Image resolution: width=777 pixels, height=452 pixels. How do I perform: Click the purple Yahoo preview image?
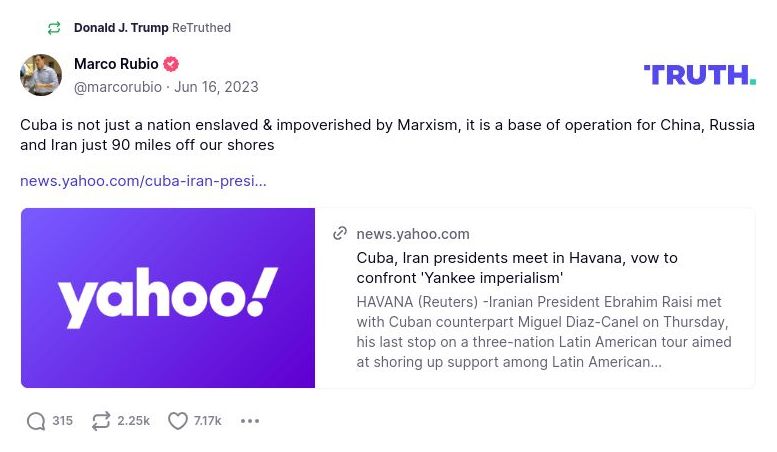pos(168,298)
